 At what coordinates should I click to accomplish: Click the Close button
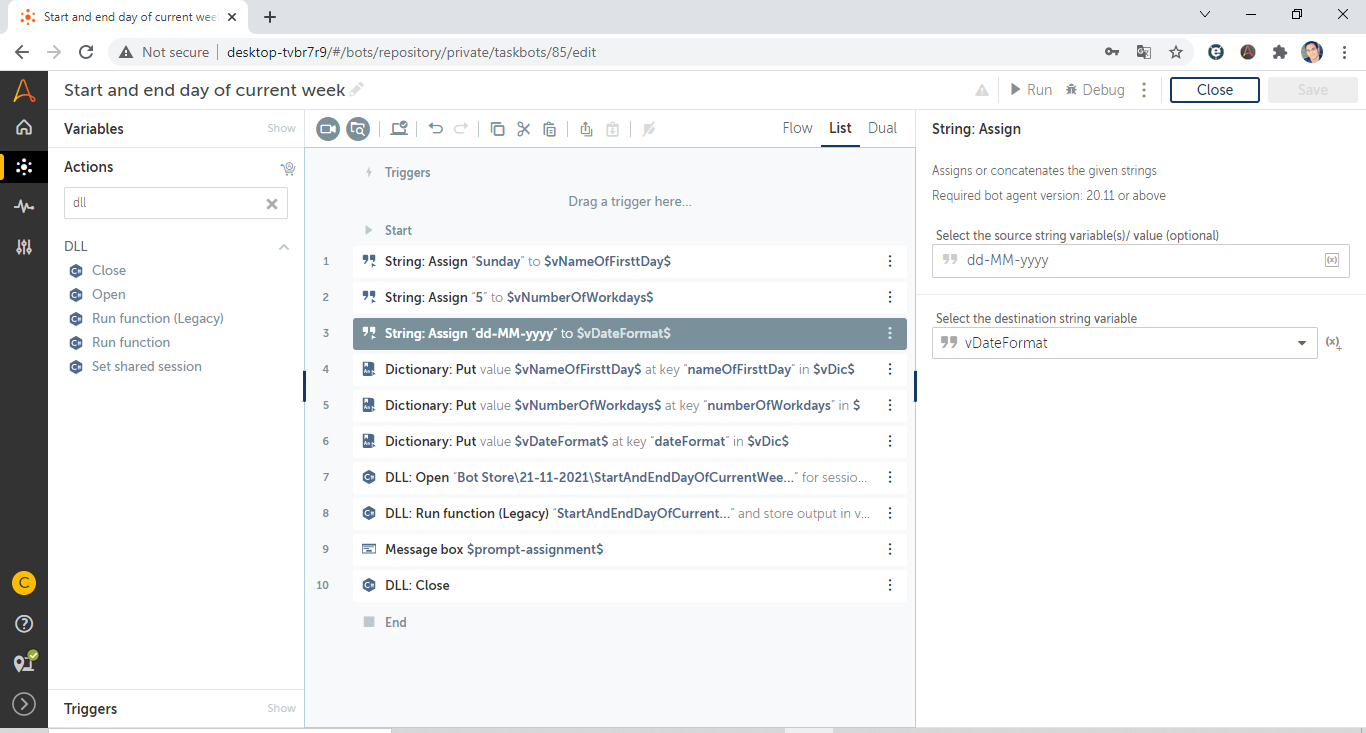point(1214,90)
